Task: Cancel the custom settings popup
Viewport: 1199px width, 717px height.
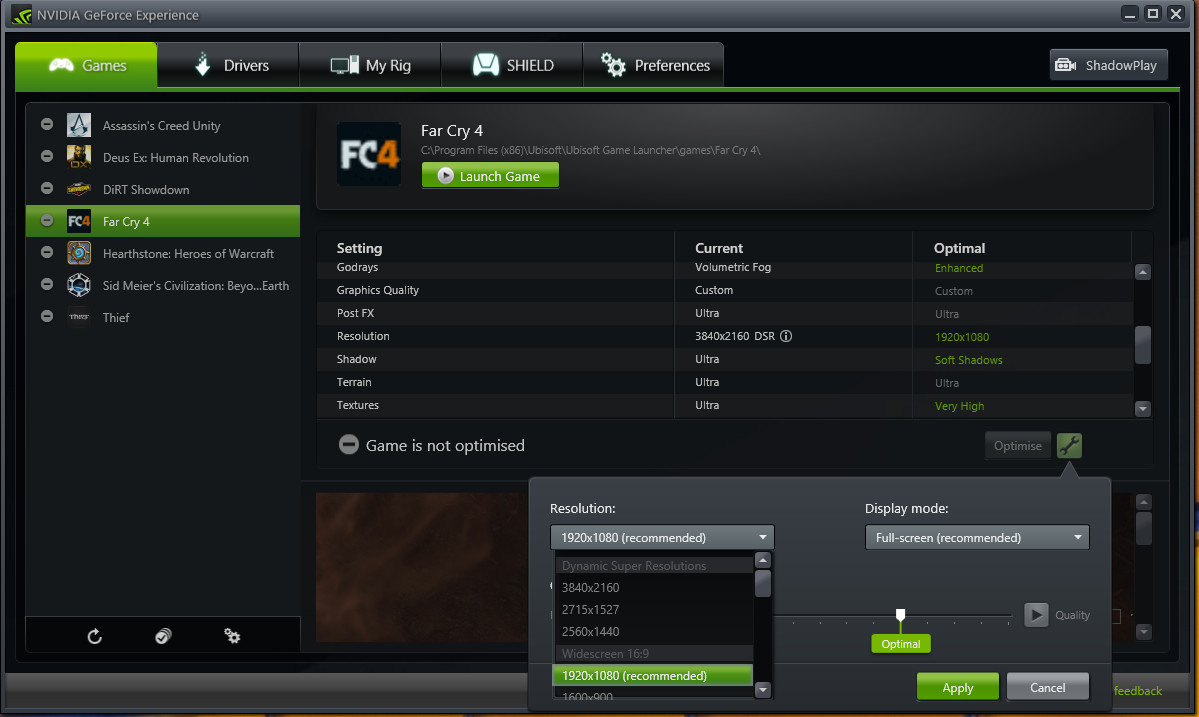Action: pos(1048,687)
